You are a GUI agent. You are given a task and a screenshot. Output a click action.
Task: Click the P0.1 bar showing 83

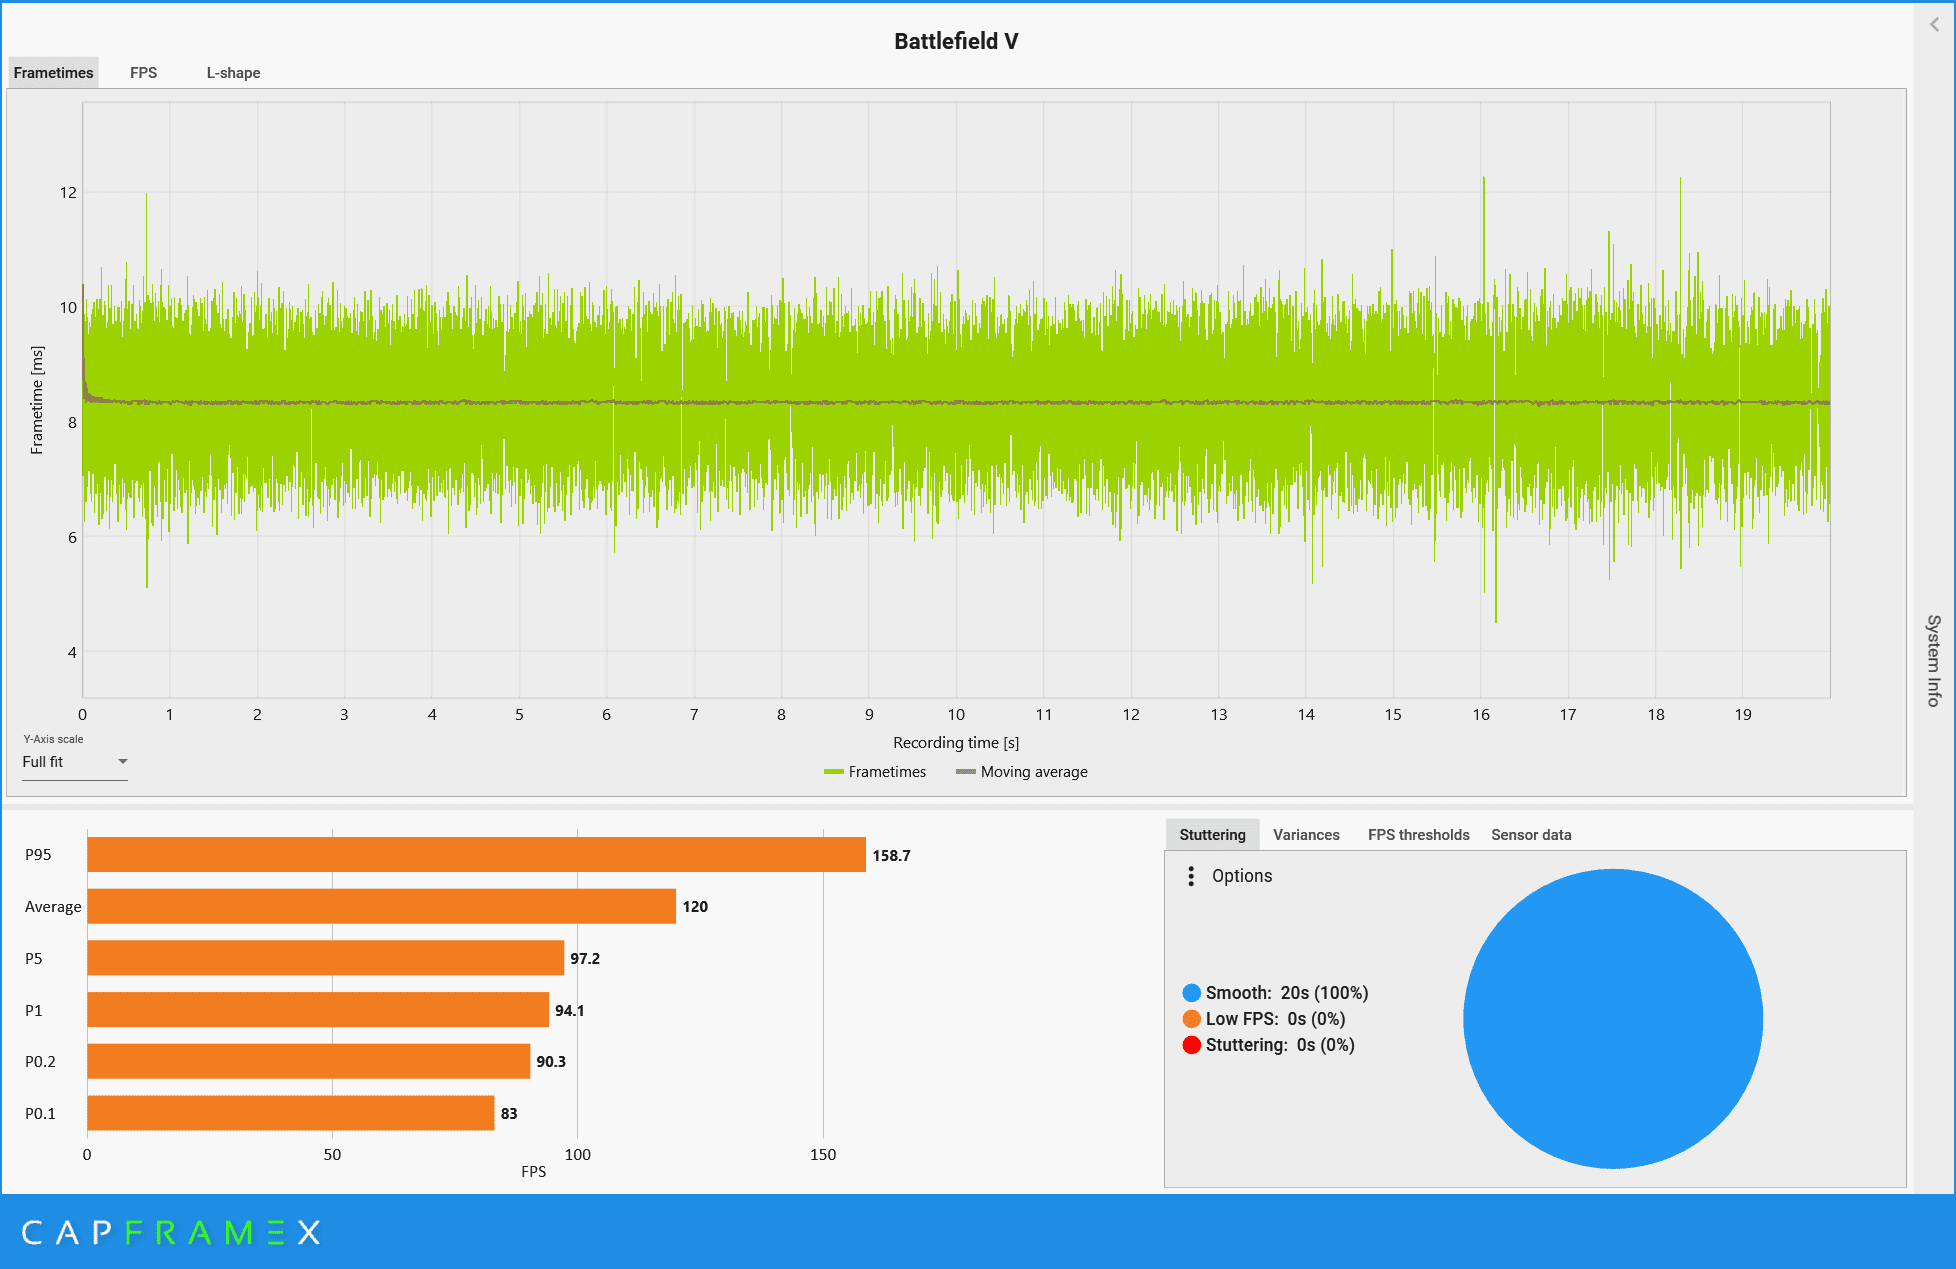tap(290, 1113)
